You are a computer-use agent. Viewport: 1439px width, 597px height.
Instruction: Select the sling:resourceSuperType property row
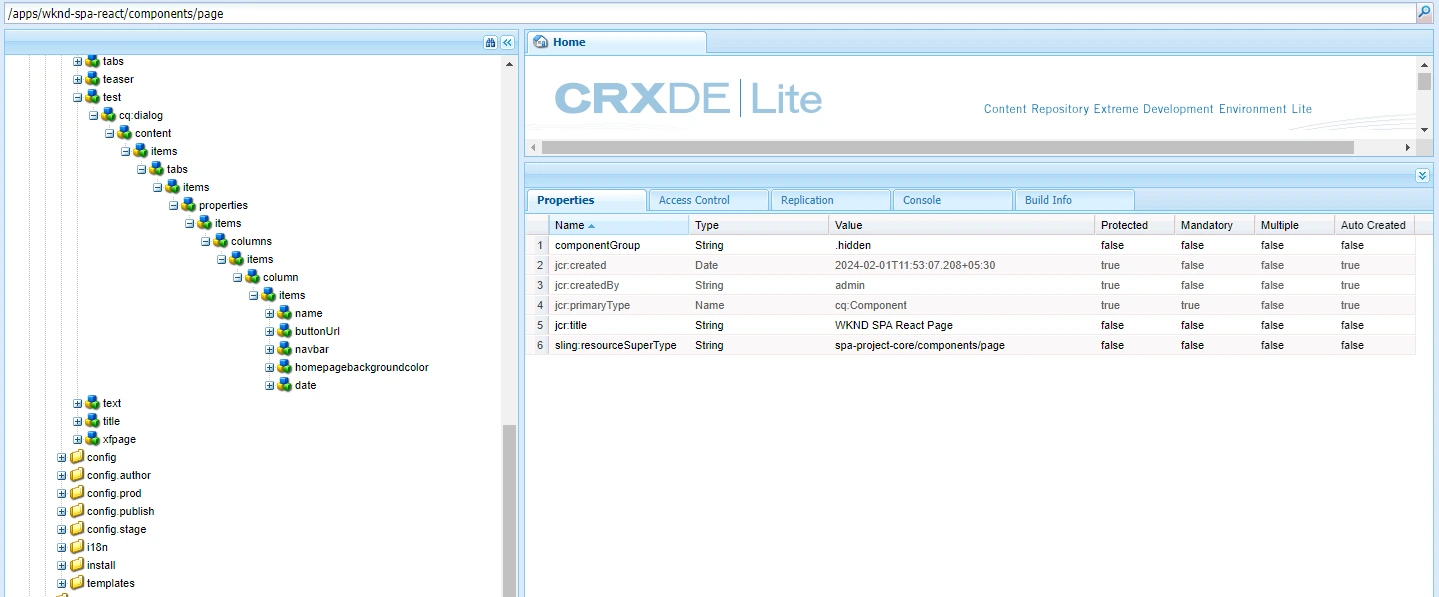pyautogui.click(x=615, y=345)
